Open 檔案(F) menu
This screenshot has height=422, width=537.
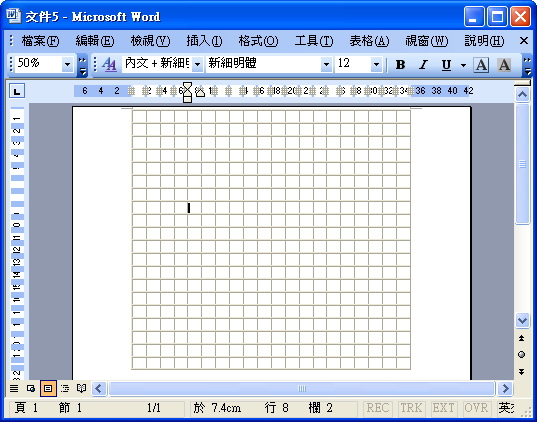pos(40,41)
